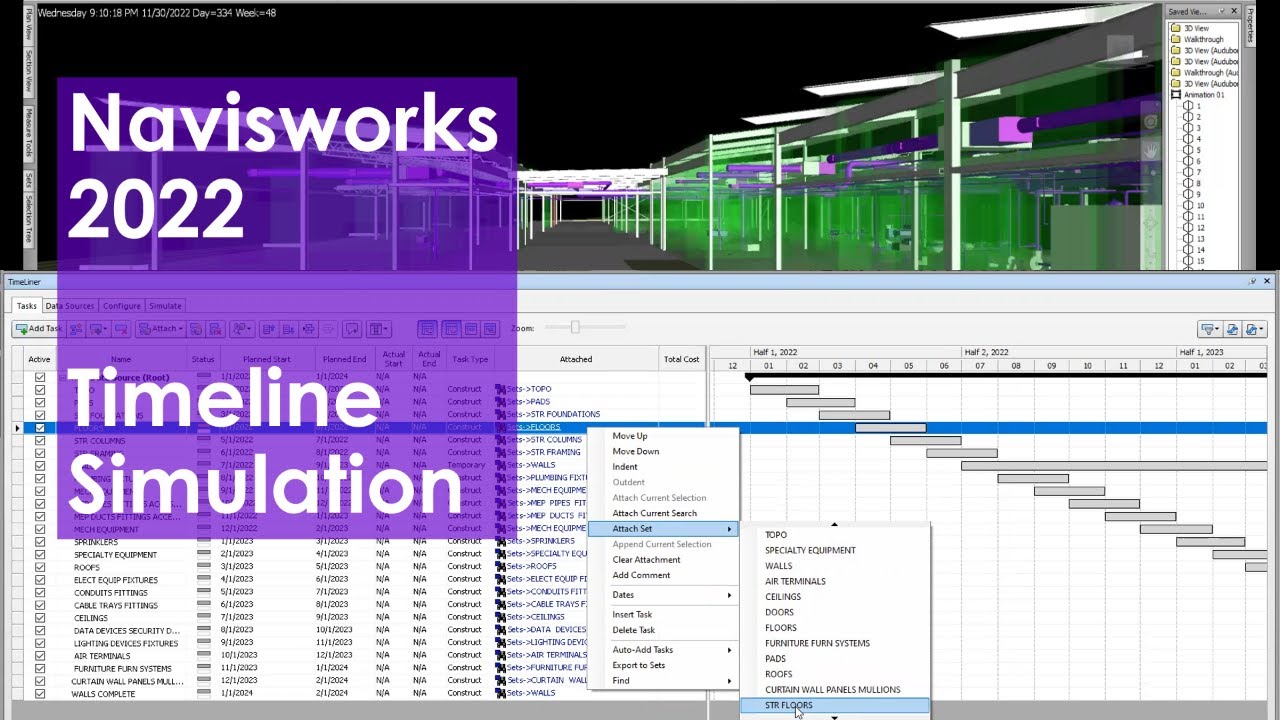
Task: Pin the TimeLiner panel with auto-hide icon
Action: click(1253, 281)
